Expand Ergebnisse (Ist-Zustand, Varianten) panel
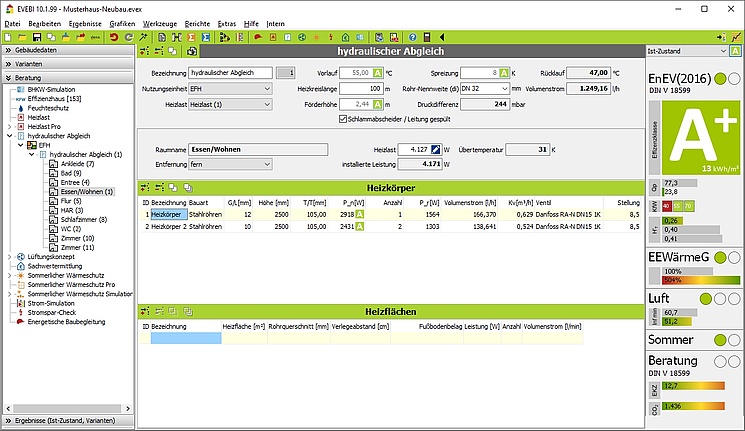The height and width of the screenshot is (431, 745). (68, 421)
